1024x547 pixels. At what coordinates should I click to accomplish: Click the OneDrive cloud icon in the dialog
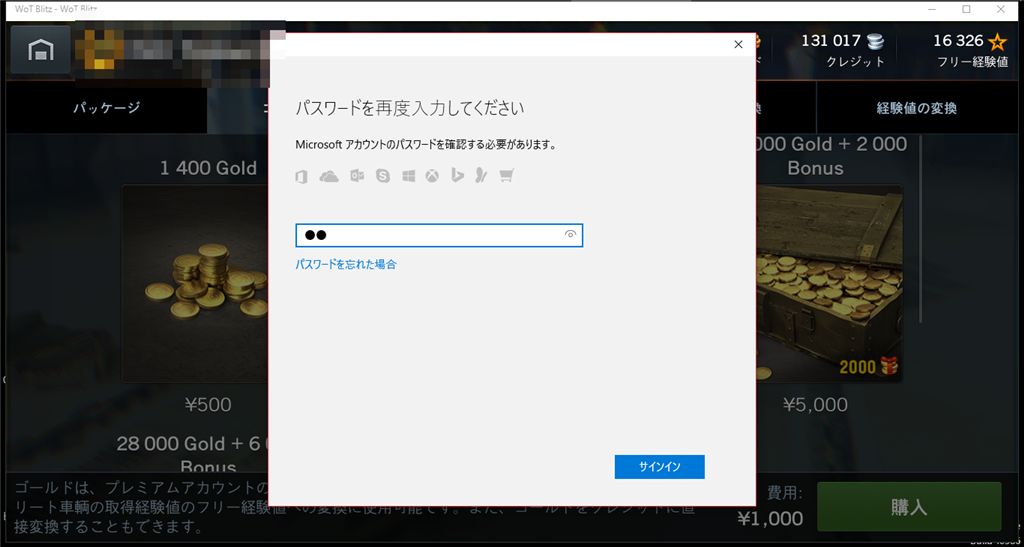pos(328,176)
